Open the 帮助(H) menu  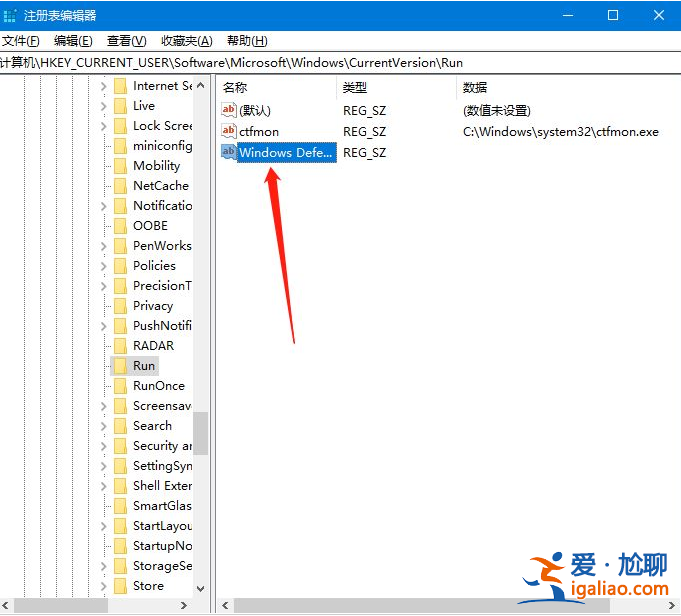pos(247,41)
